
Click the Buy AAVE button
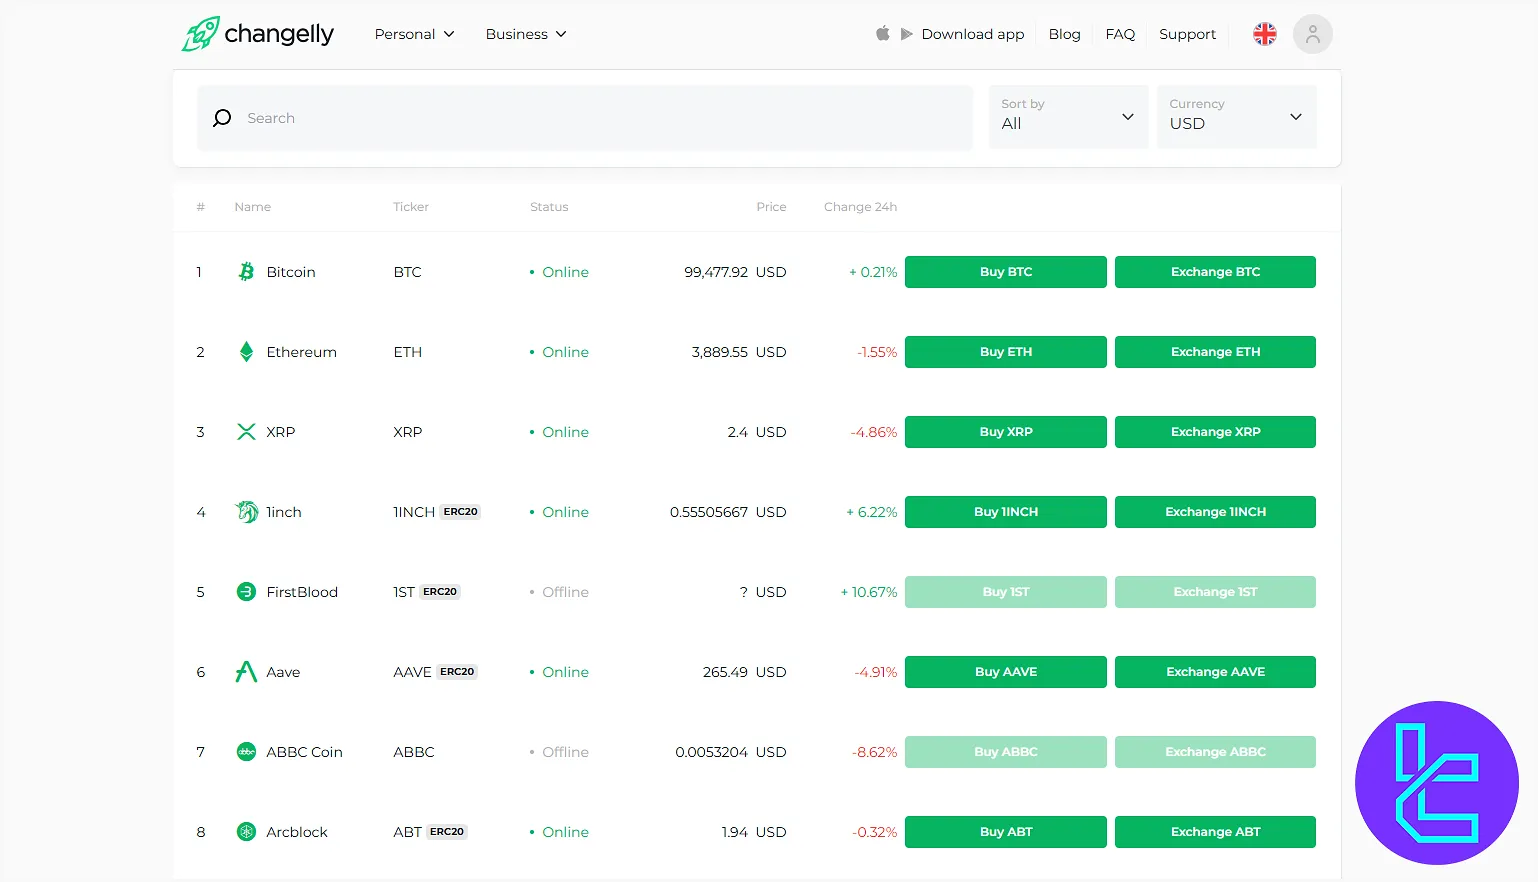click(x=1006, y=672)
